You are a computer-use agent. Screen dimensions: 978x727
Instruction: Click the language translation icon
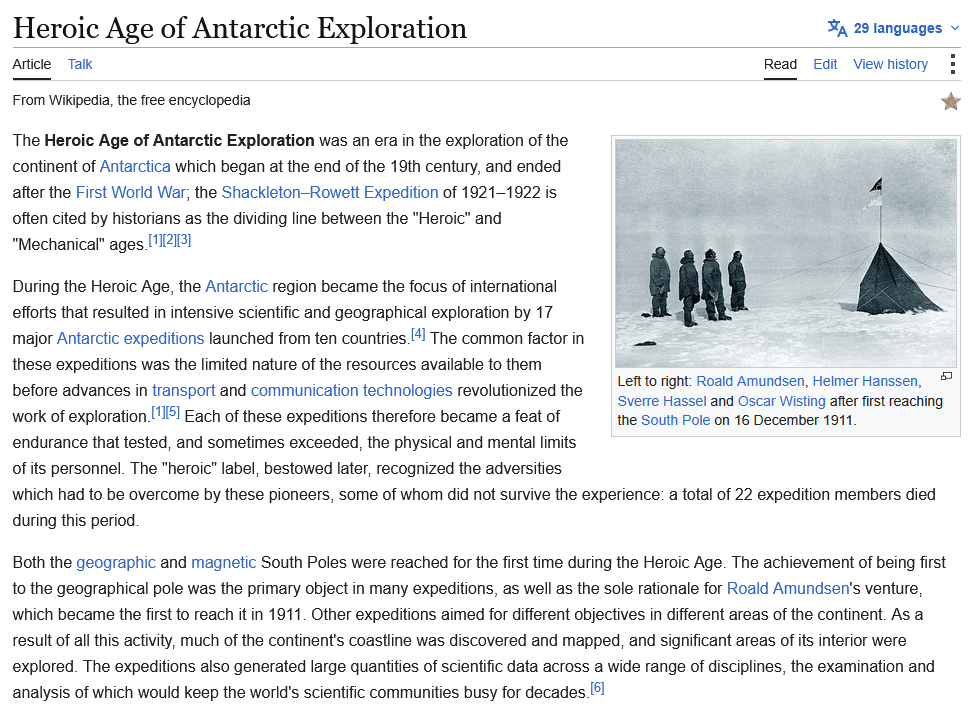[837, 28]
